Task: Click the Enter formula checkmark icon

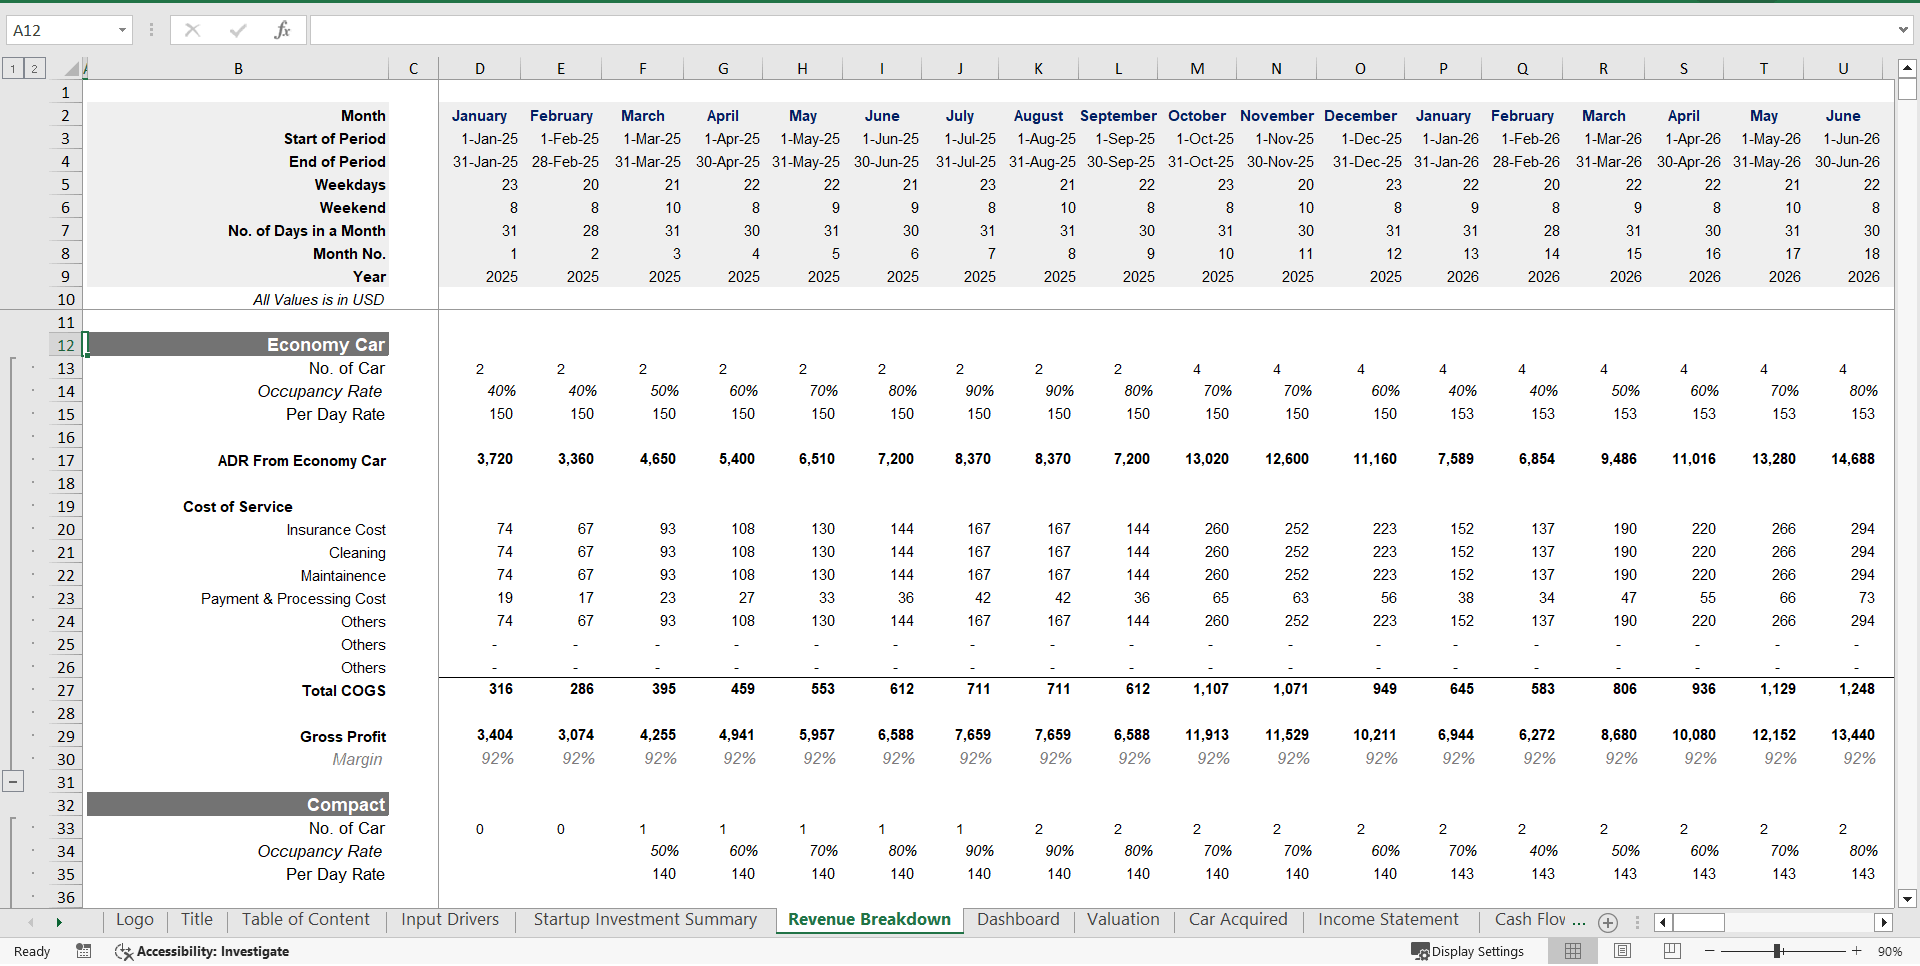Action: (x=238, y=30)
